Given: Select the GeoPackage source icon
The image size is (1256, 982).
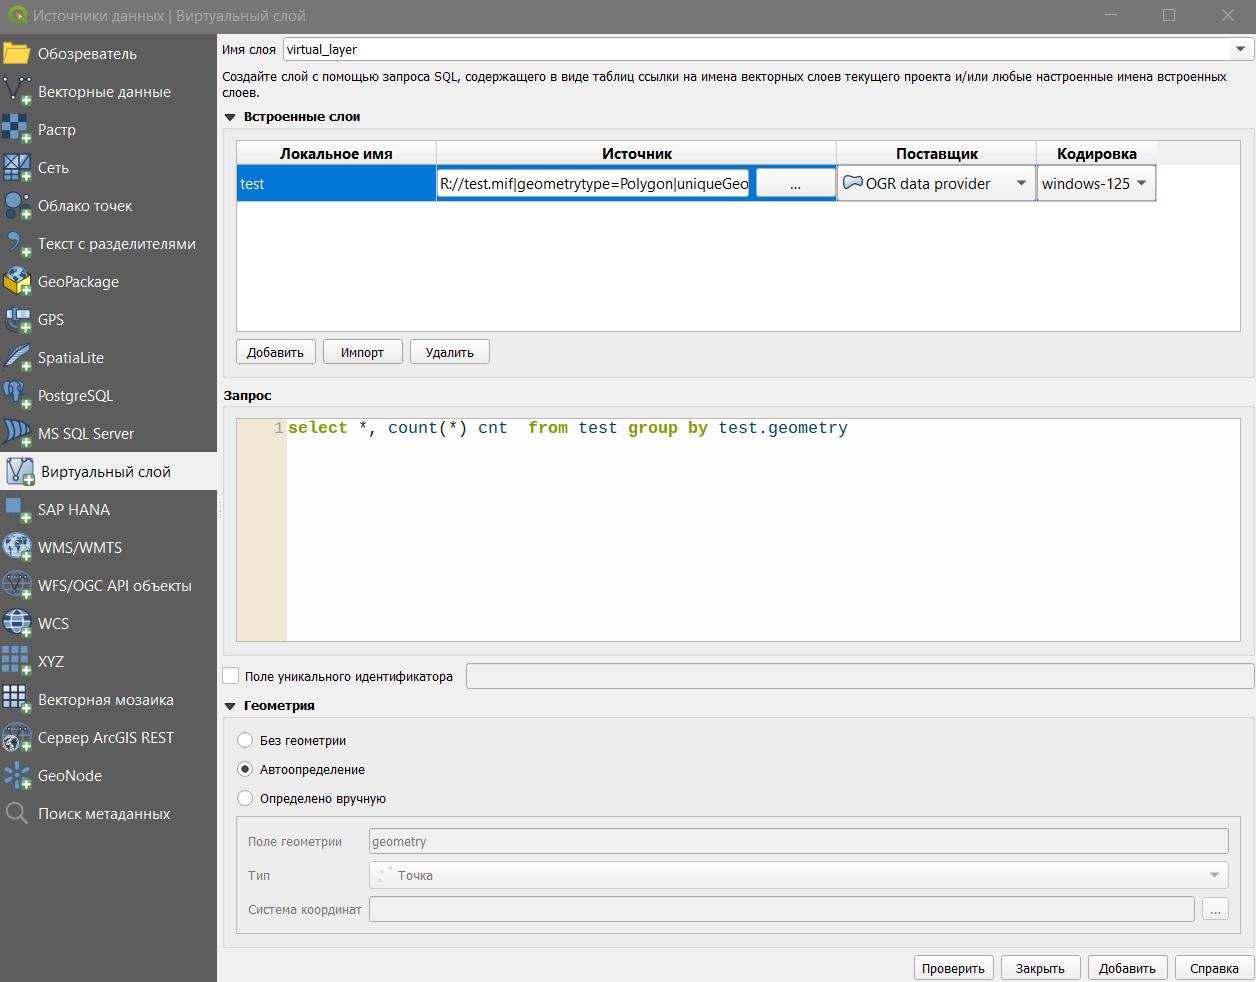Looking at the screenshot, I should (17, 282).
